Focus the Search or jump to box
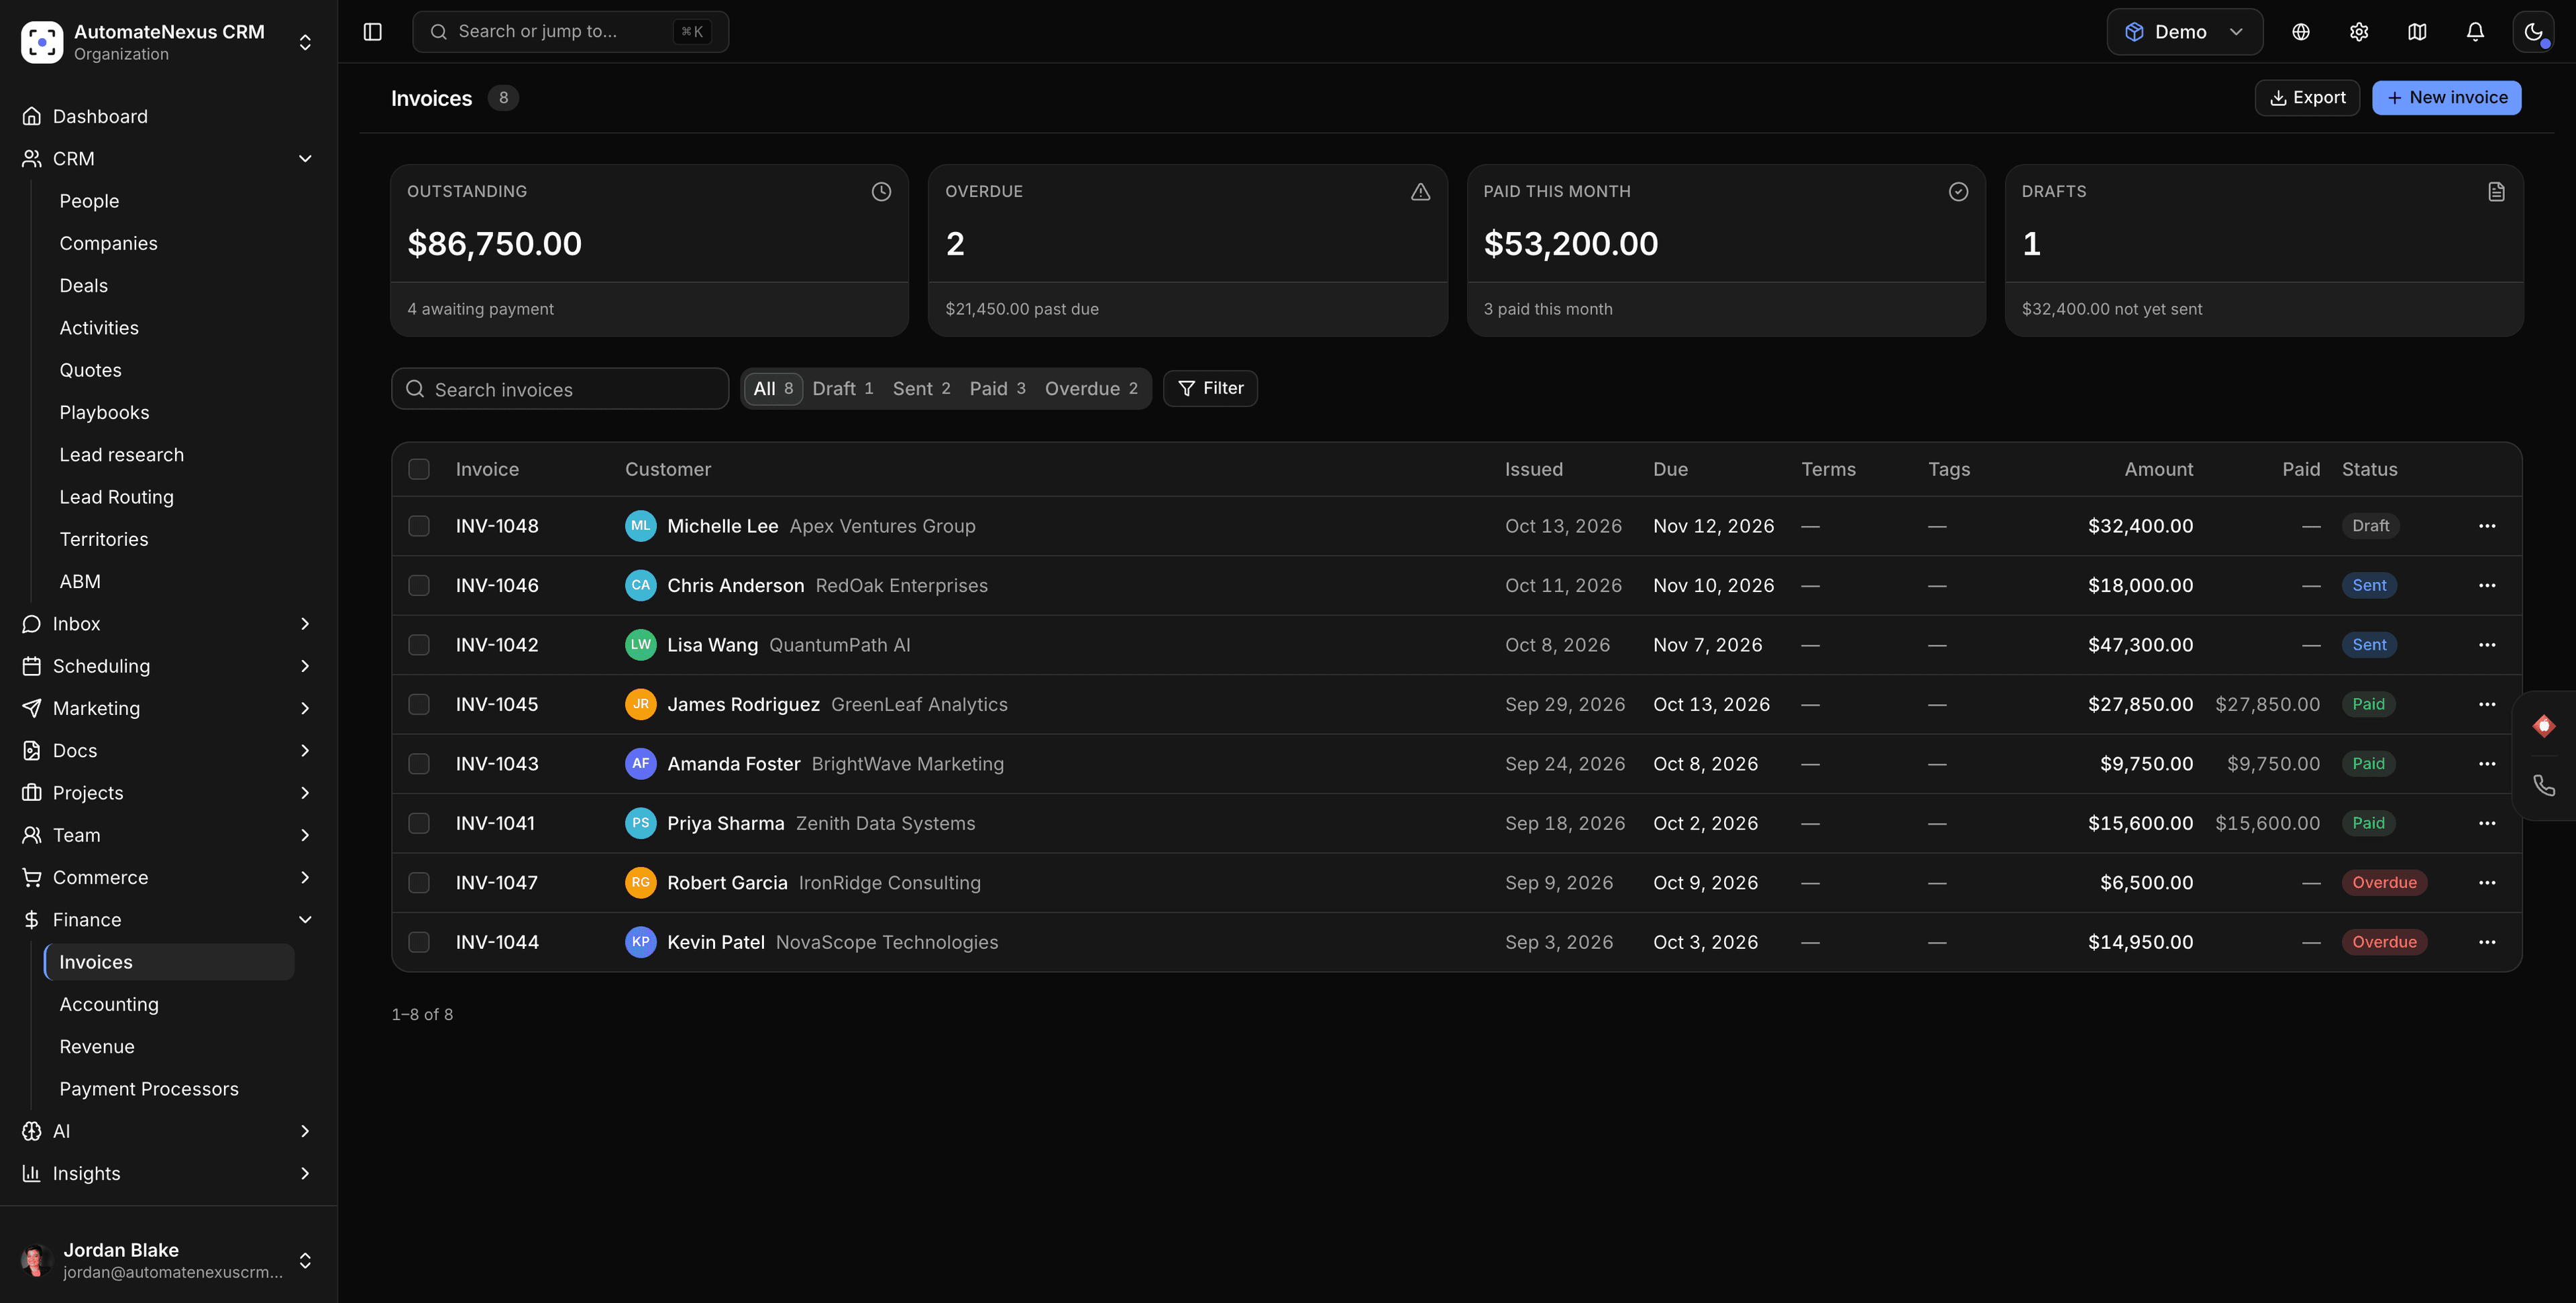The height and width of the screenshot is (1303, 2576). point(570,32)
